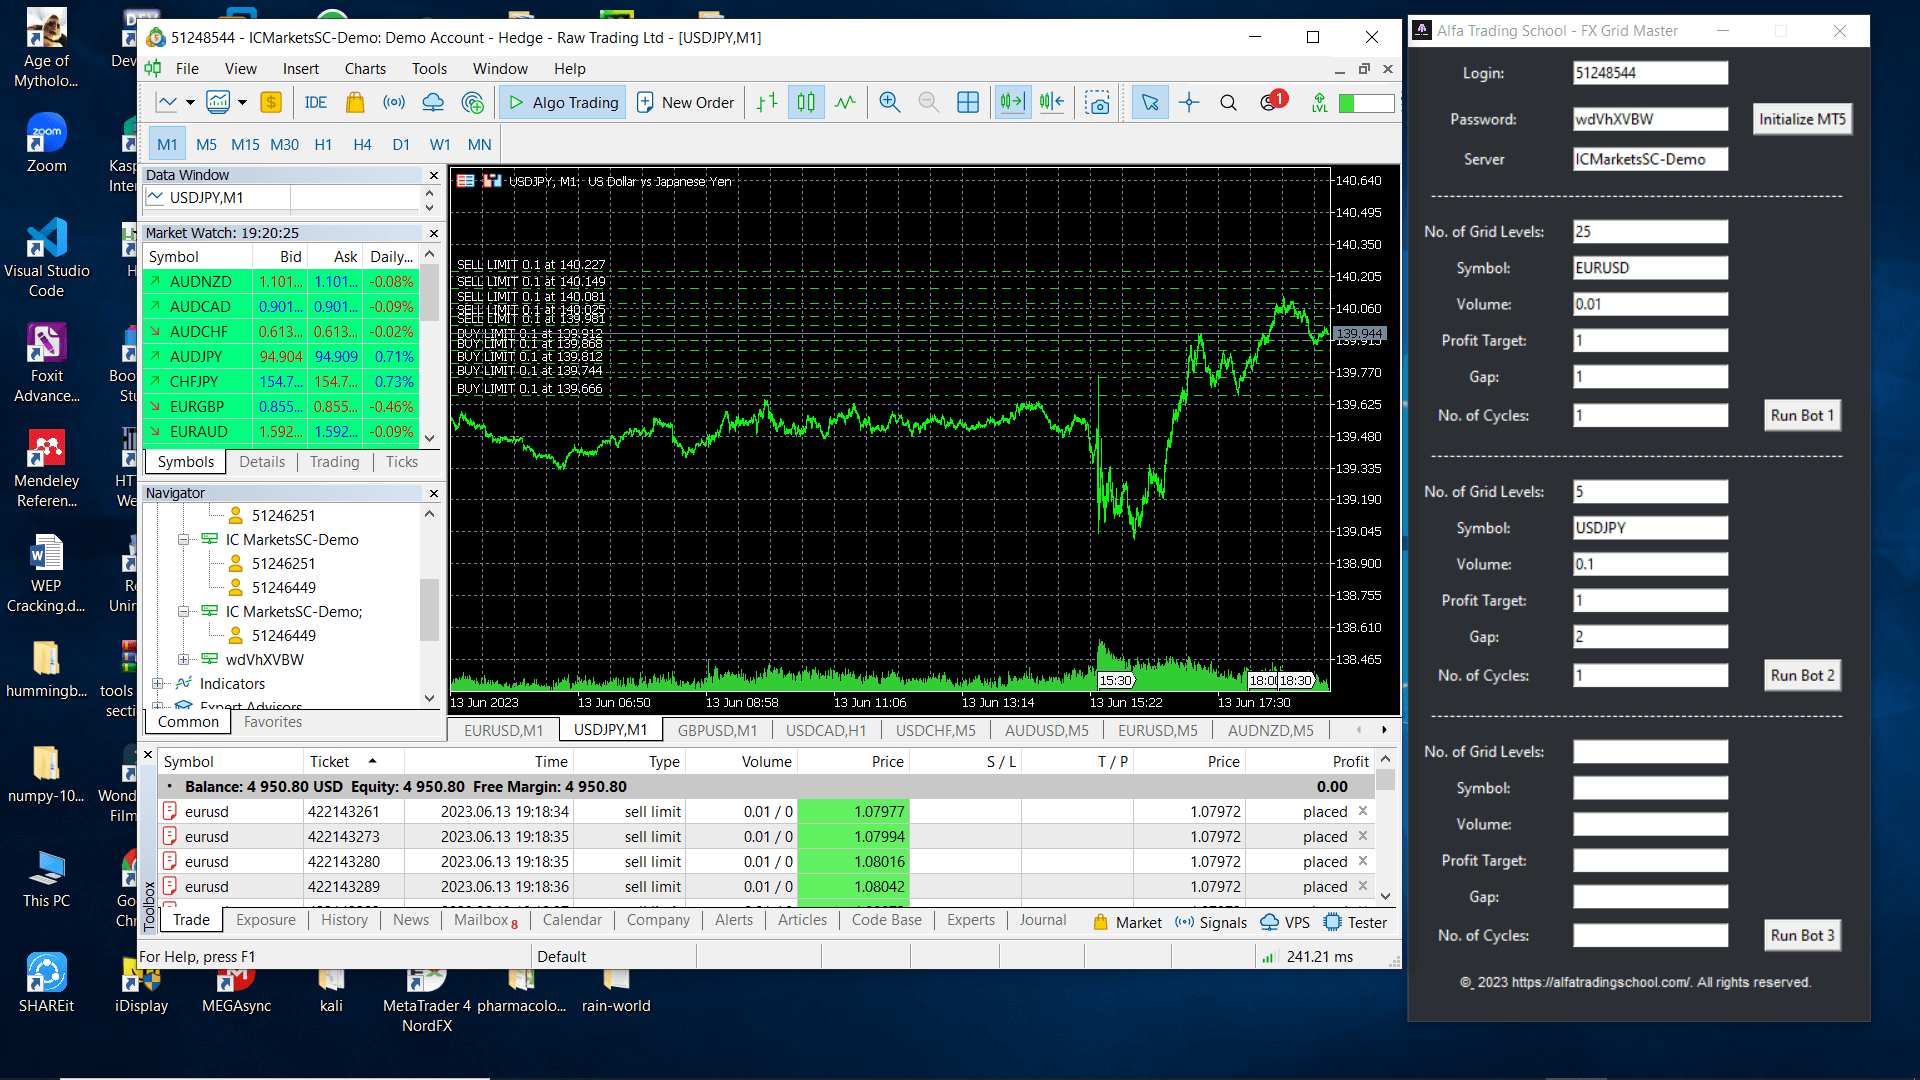This screenshot has width=1920, height=1080.
Task: Click Run Bot 1 button
Action: [1802, 415]
